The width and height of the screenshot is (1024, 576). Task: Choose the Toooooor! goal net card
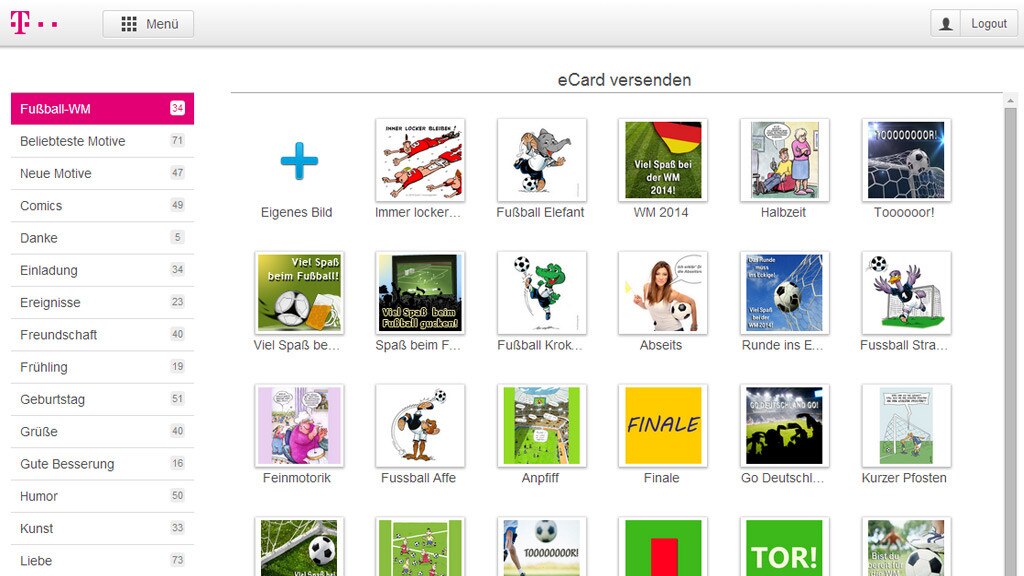tap(905, 160)
